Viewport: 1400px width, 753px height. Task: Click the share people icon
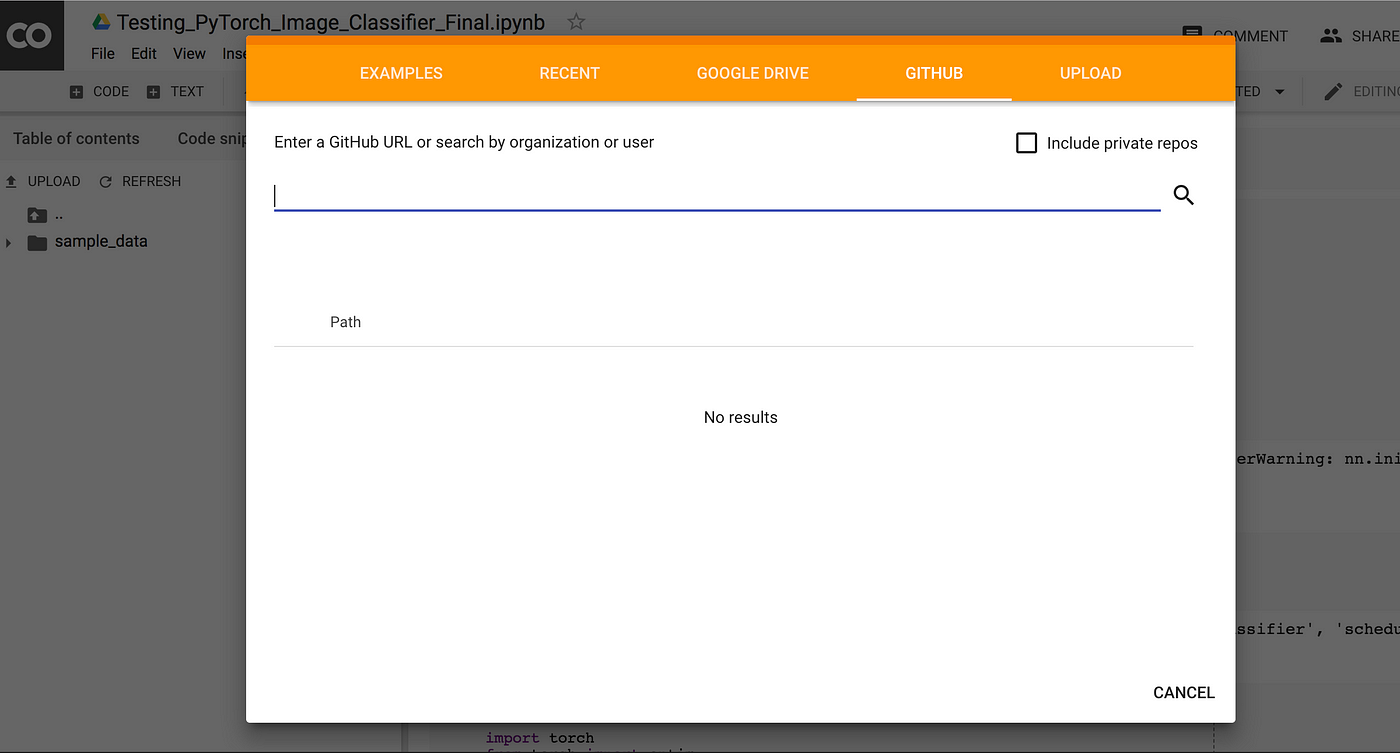tap(1330, 35)
